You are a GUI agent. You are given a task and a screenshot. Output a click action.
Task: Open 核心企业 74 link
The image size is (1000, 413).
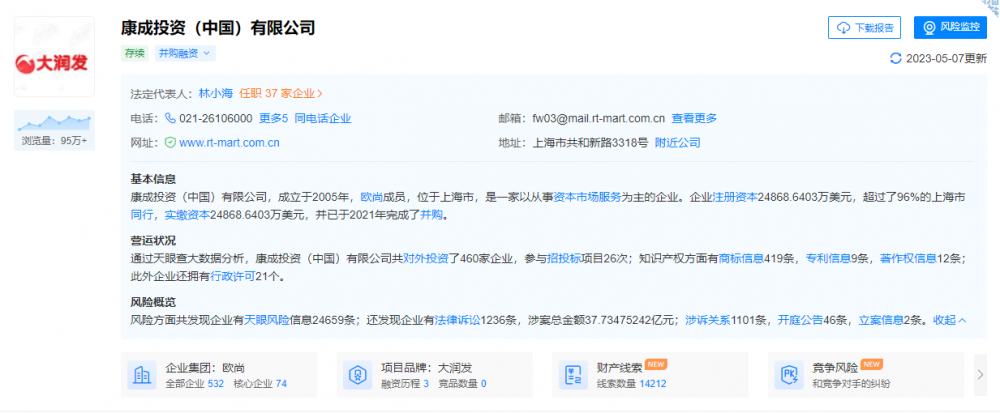pyautogui.click(x=260, y=384)
